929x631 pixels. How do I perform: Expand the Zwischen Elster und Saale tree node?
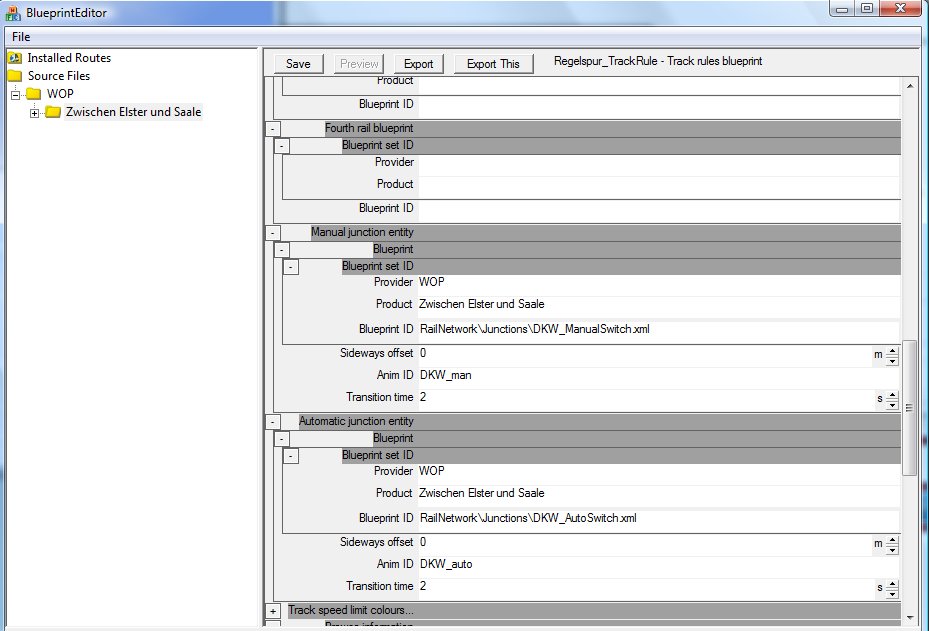[x=35, y=113]
